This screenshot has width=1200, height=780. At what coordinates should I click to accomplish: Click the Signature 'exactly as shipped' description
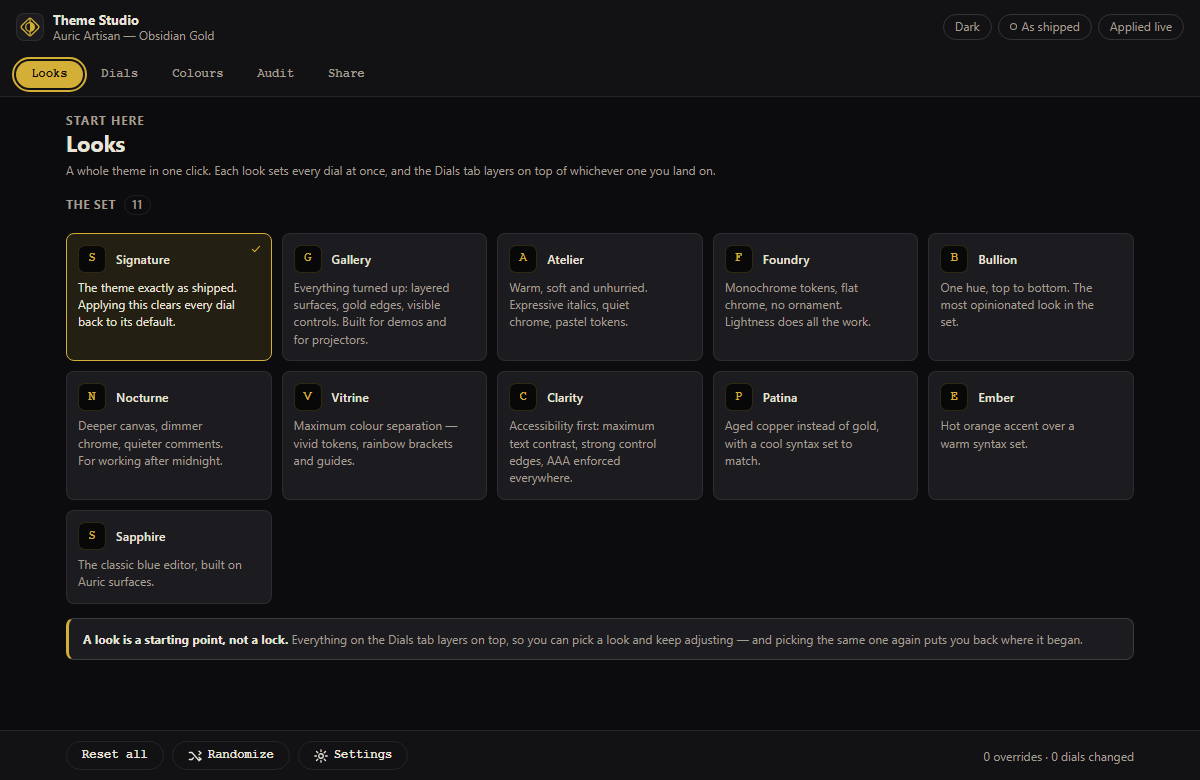click(157, 305)
